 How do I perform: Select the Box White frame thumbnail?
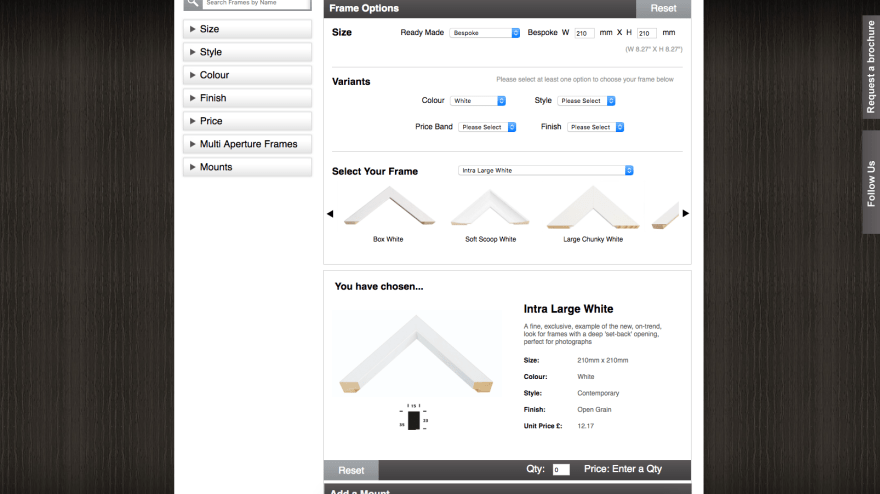tap(388, 208)
